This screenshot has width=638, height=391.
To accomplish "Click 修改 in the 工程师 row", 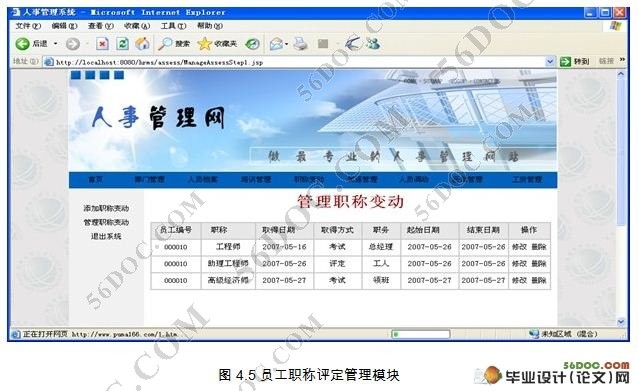I will click(519, 247).
